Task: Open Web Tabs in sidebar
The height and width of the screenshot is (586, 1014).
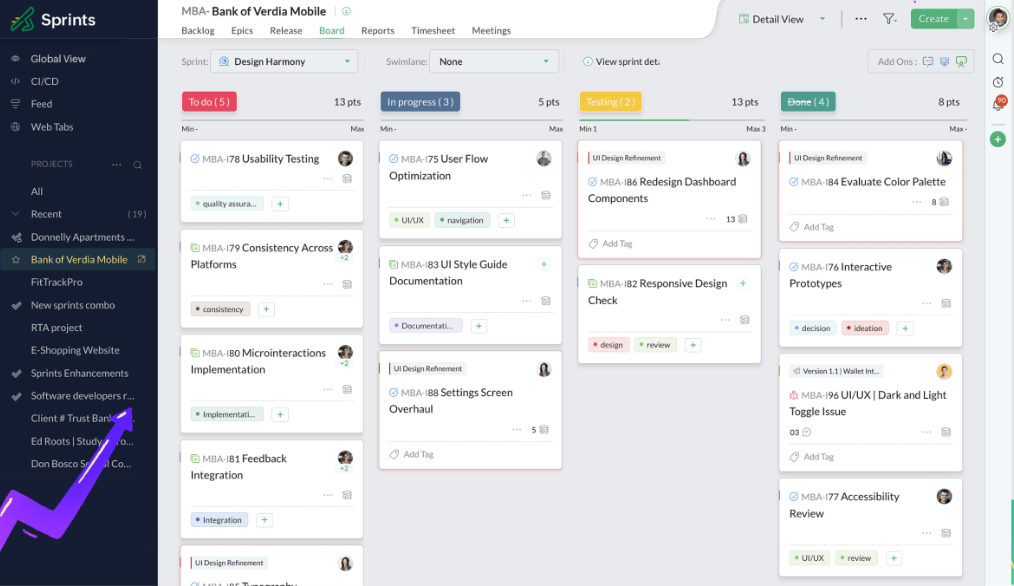Action: [x=52, y=127]
